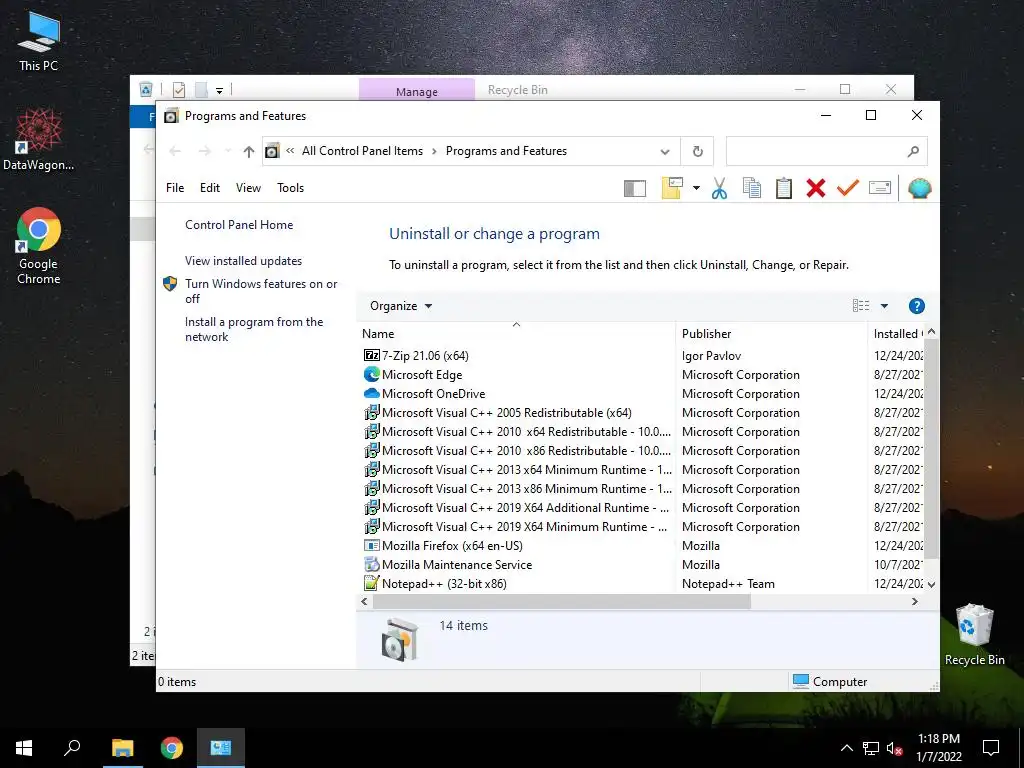Click the rename toolbar icon

tap(880, 188)
